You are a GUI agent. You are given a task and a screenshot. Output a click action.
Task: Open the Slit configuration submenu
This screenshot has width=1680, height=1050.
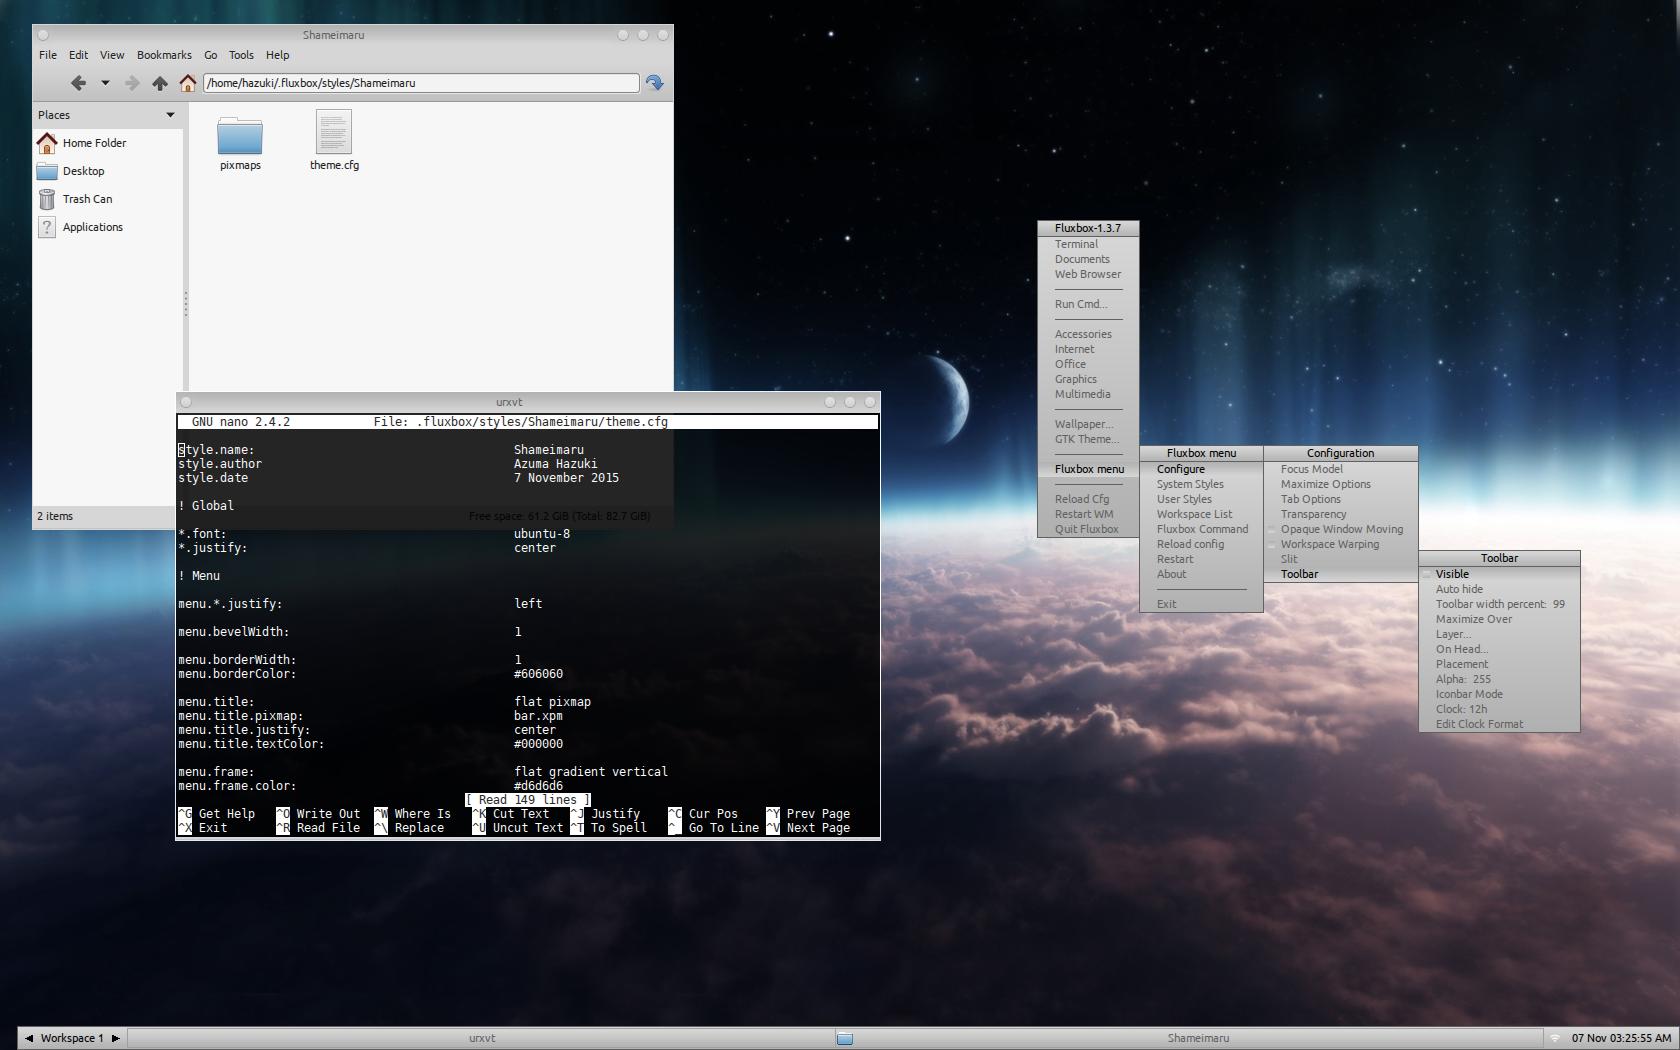point(1340,559)
